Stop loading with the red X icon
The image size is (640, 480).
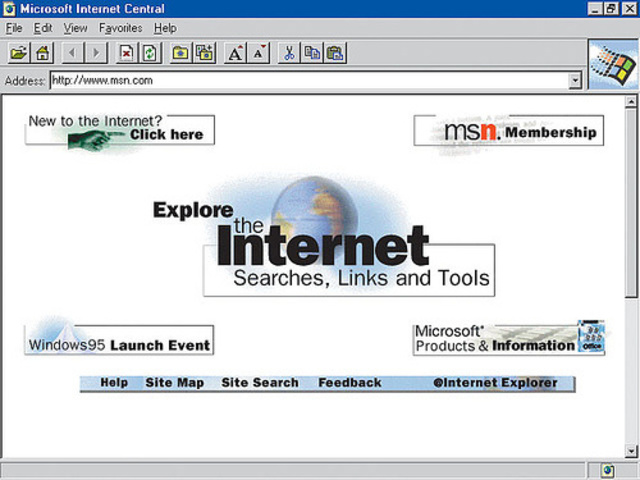127,53
